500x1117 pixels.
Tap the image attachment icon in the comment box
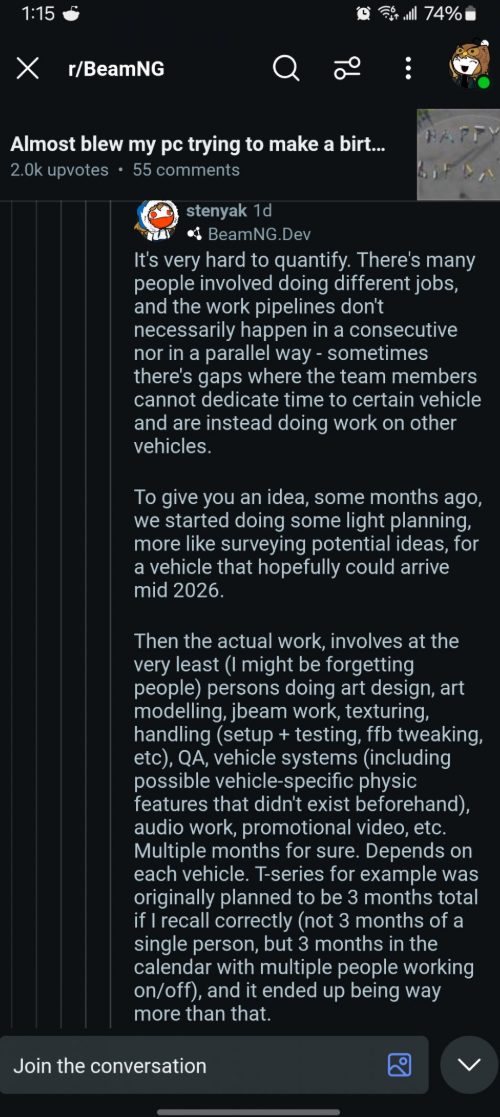399,1065
